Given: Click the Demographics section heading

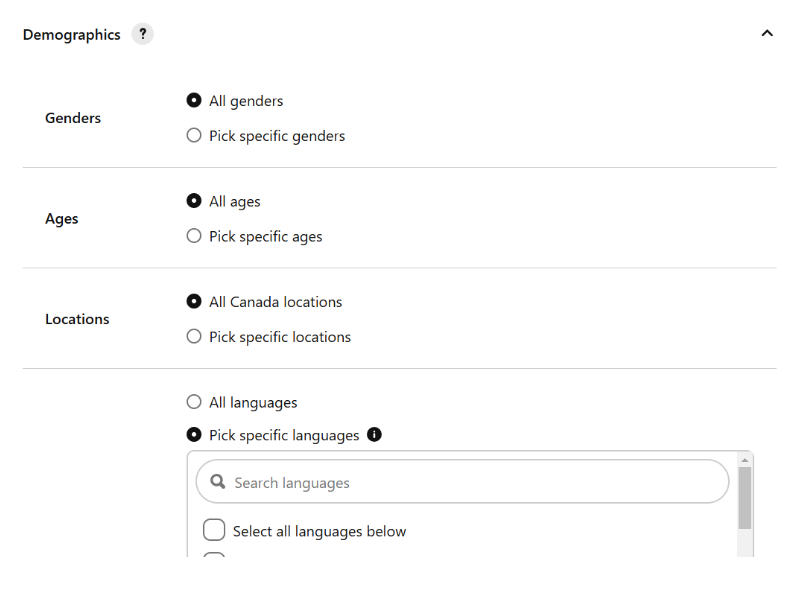Looking at the screenshot, I should [72, 35].
